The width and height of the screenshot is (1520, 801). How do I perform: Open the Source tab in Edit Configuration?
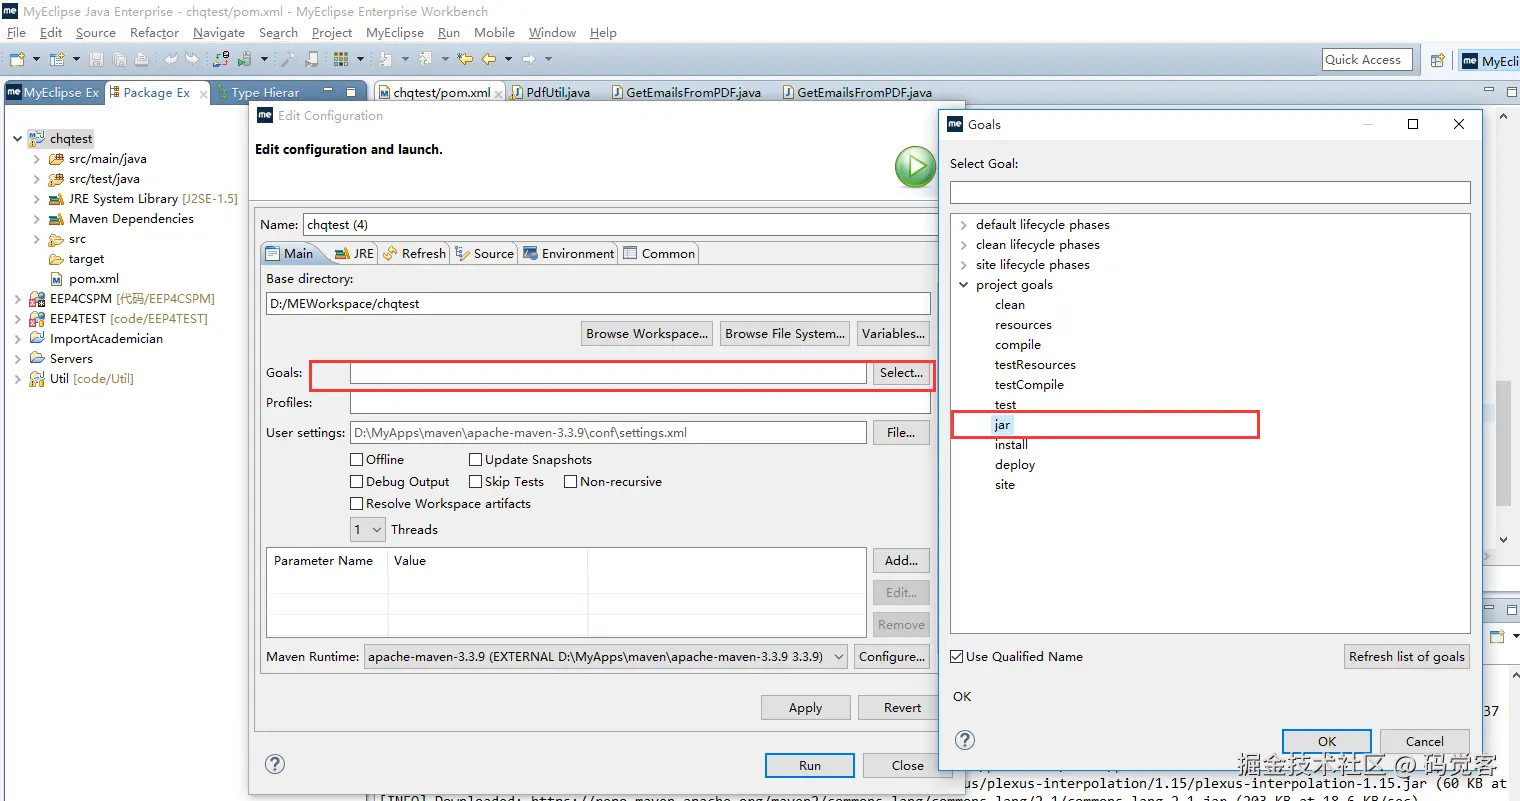(484, 254)
